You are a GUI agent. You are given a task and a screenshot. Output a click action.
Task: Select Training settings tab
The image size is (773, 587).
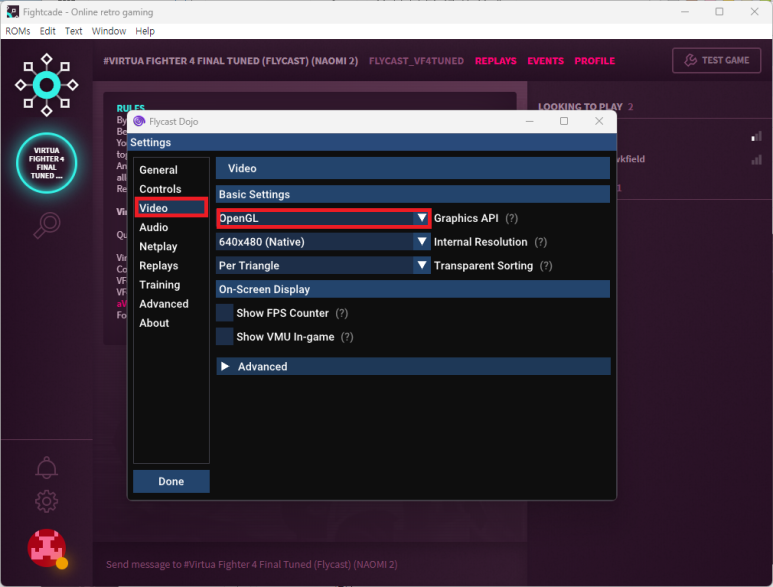[160, 285]
